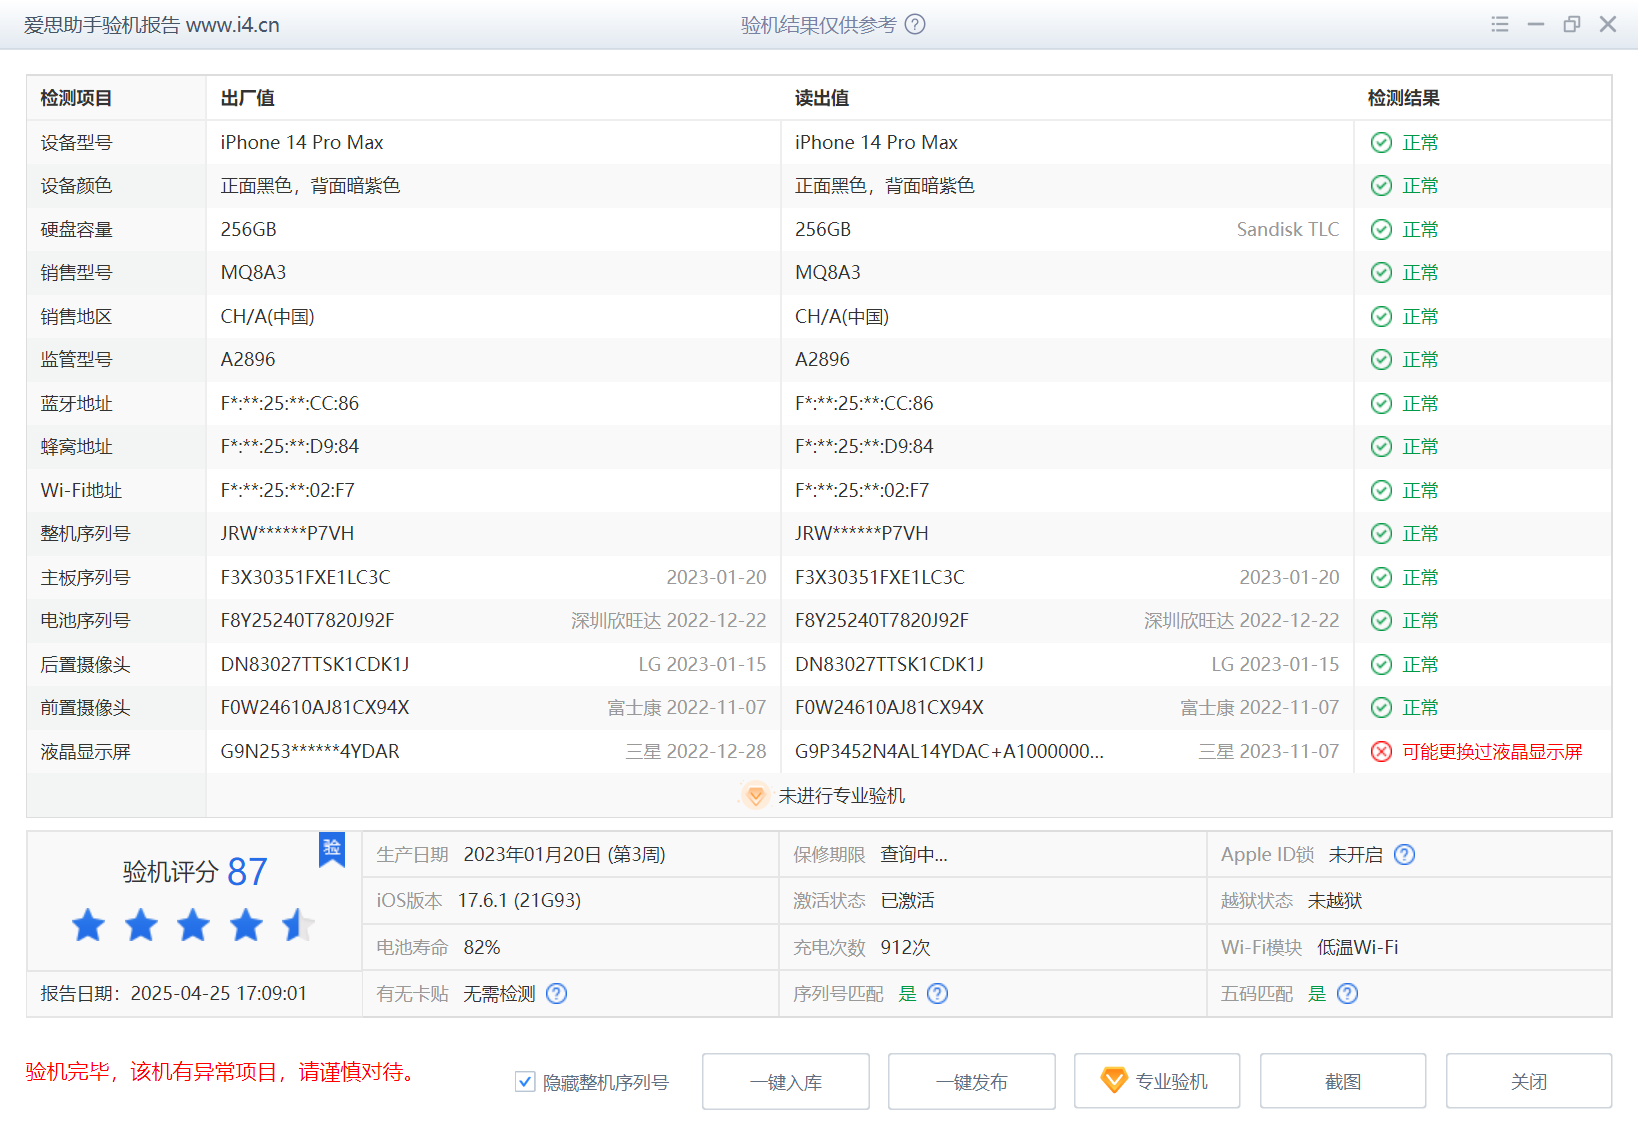Viewport: 1638px width, 1134px height.
Task: Click the 出厂值 column header
Action: [x=247, y=98]
